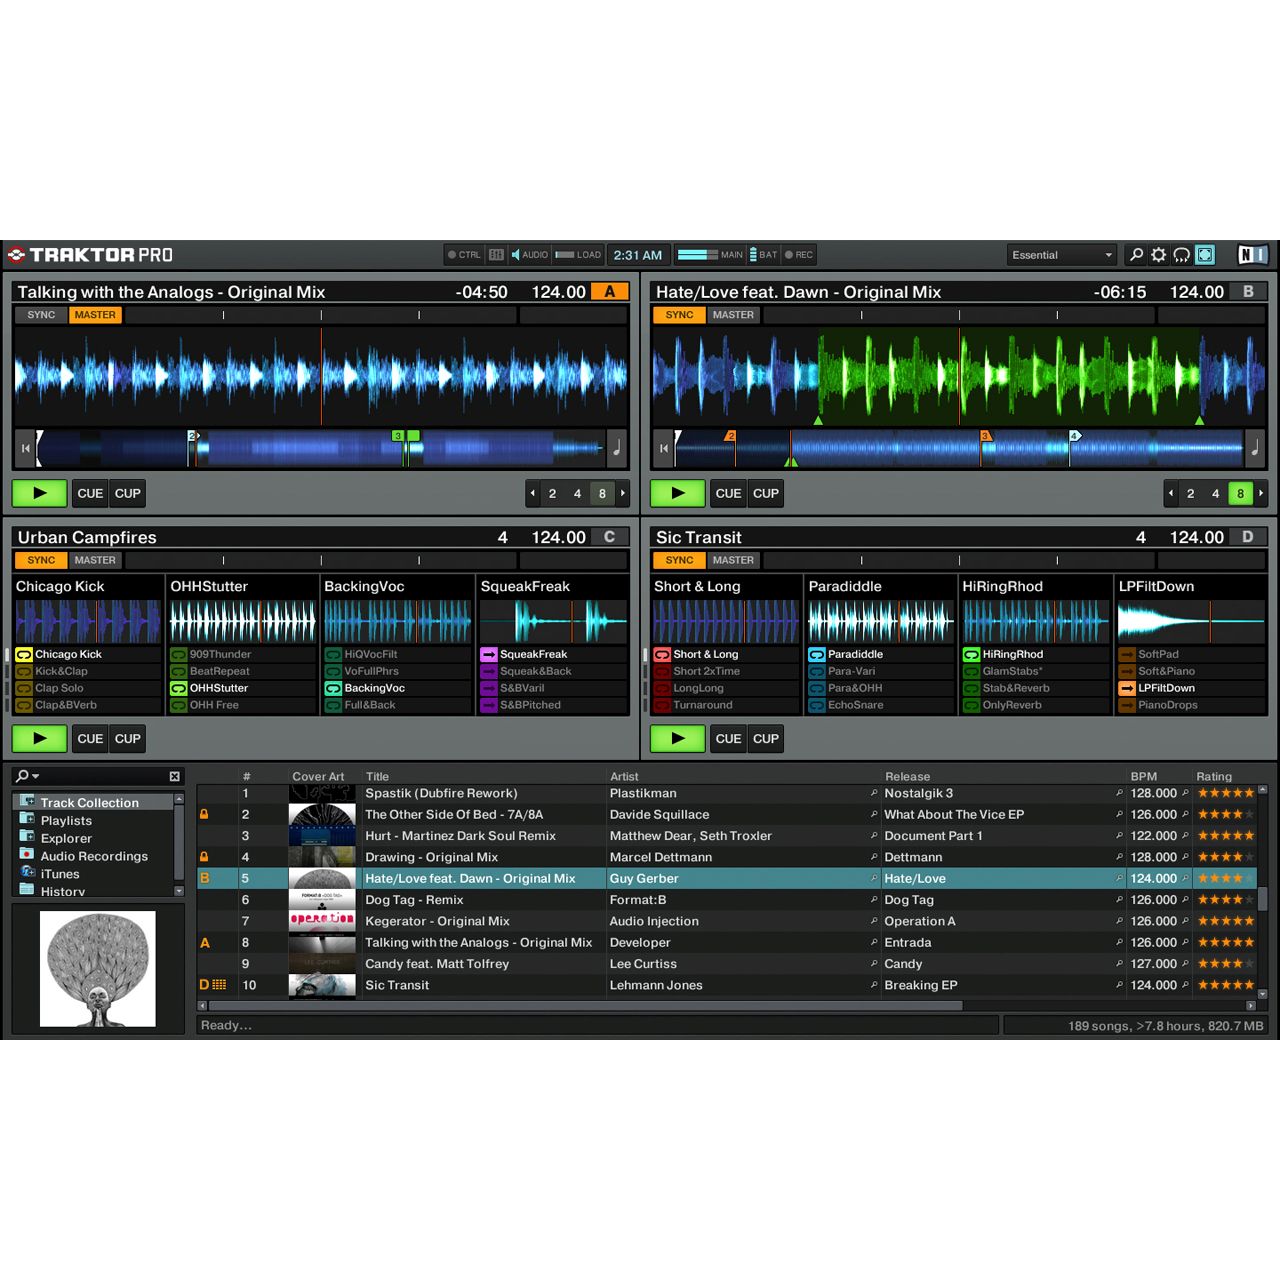Click the headphones cruise icon in header
This screenshot has width=1280, height=1280.
coord(1181,255)
